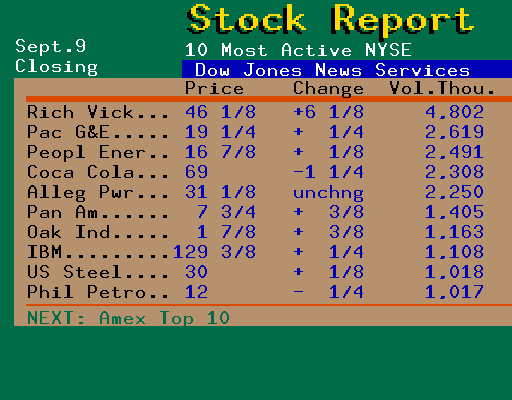Click Coca Cola price 69
Viewport: 512px width, 400px height.
(x=197, y=172)
